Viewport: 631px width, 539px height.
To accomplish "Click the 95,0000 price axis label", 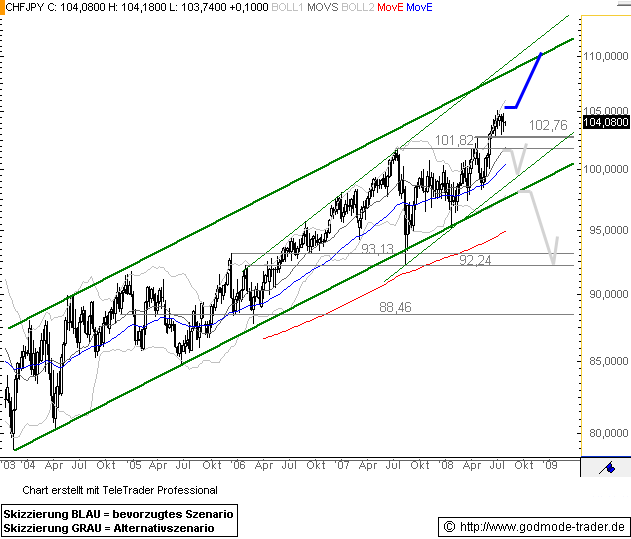I will [608, 230].
